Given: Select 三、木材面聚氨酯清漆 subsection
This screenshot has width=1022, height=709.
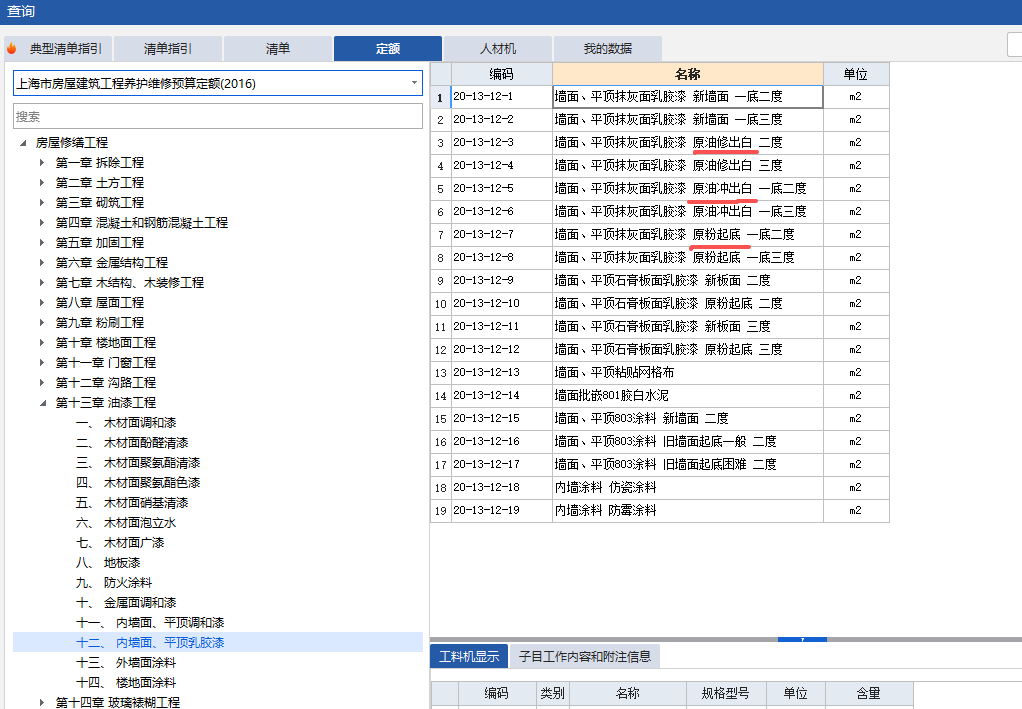Looking at the screenshot, I should coord(138,463).
